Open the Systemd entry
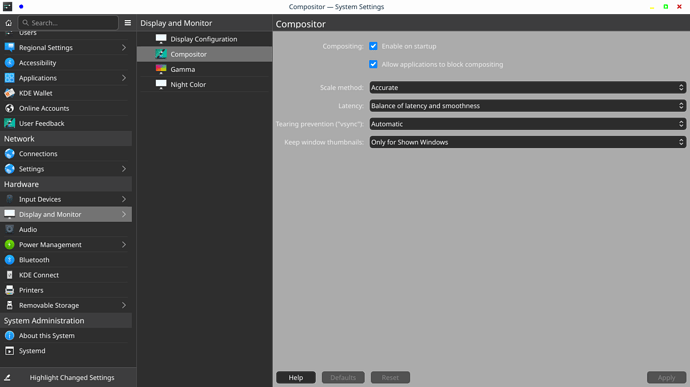 [66, 351]
